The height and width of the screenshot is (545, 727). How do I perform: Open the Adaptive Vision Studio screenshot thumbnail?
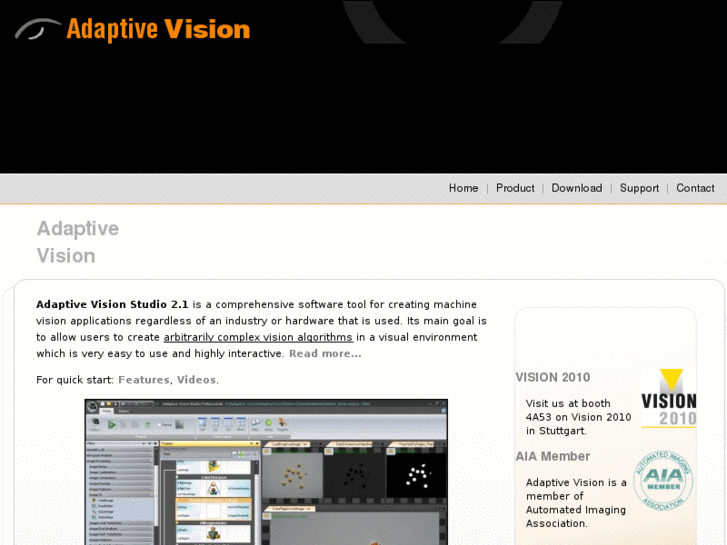click(x=266, y=472)
